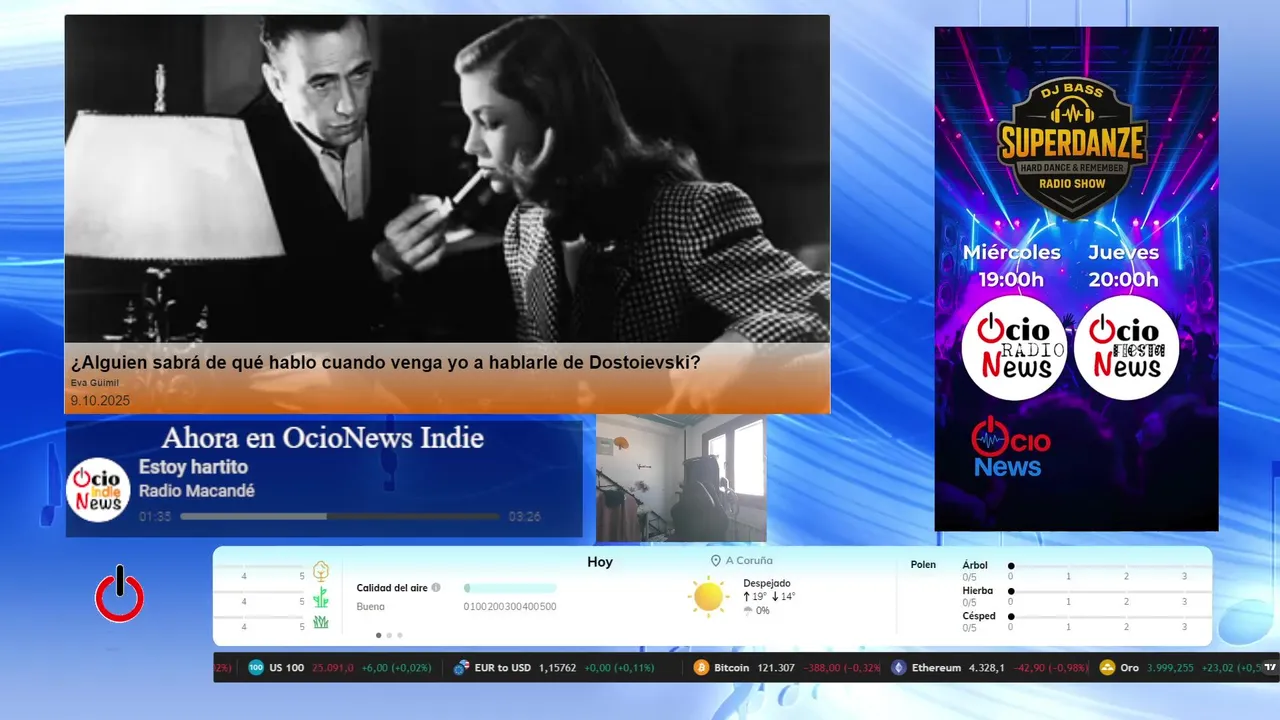Click the Oro gold bars icon
This screenshot has height=720, width=1280.
click(x=1107, y=667)
